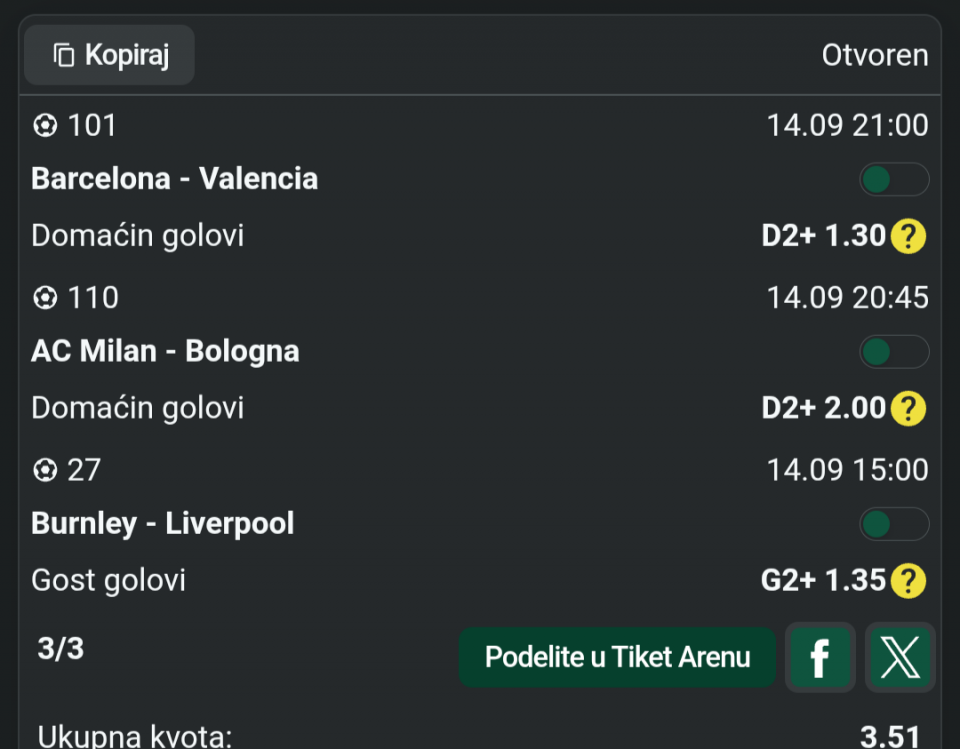
Task: Toggle the AC Milan - Bologna switch
Action: [894, 352]
